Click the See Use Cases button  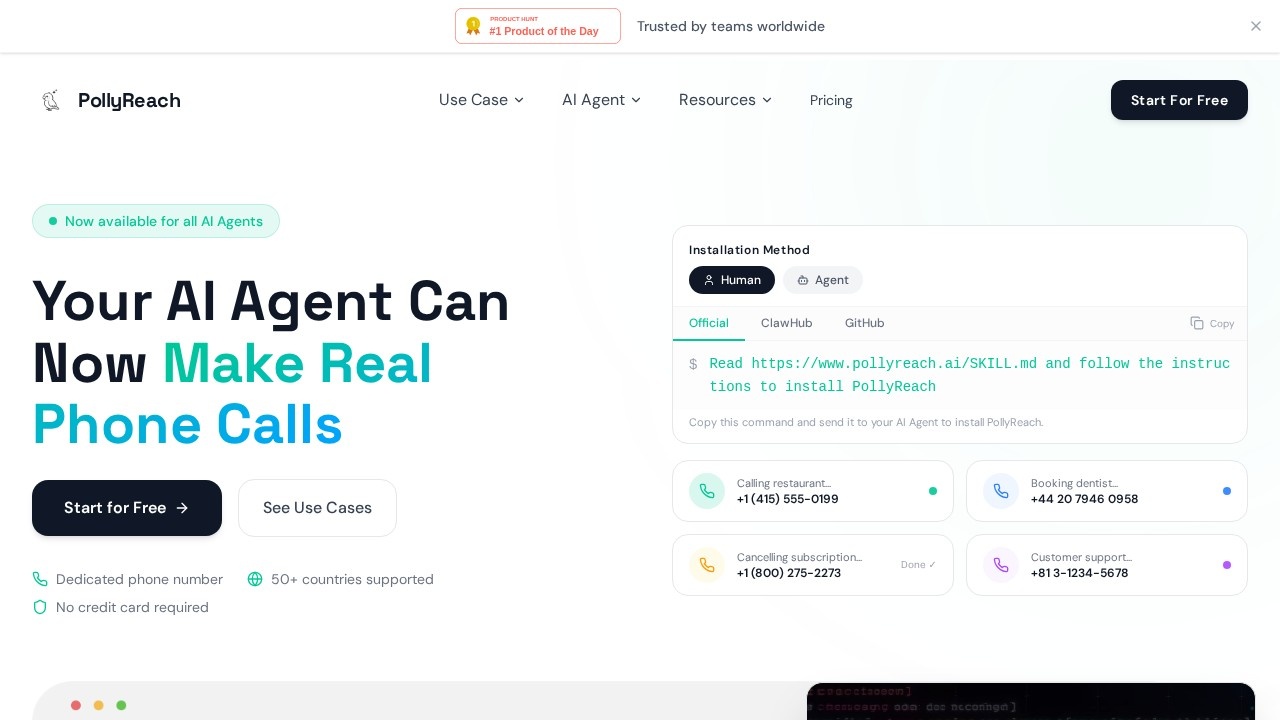(x=317, y=508)
